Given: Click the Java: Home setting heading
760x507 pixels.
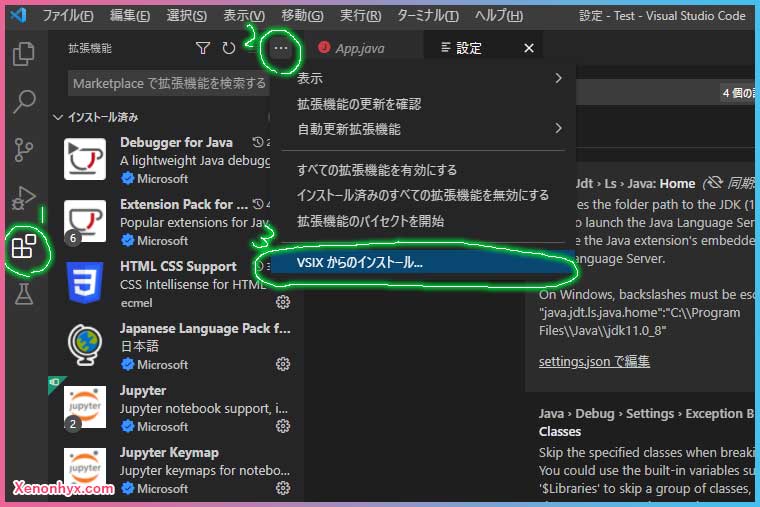Looking at the screenshot, I should coord(635,183).
